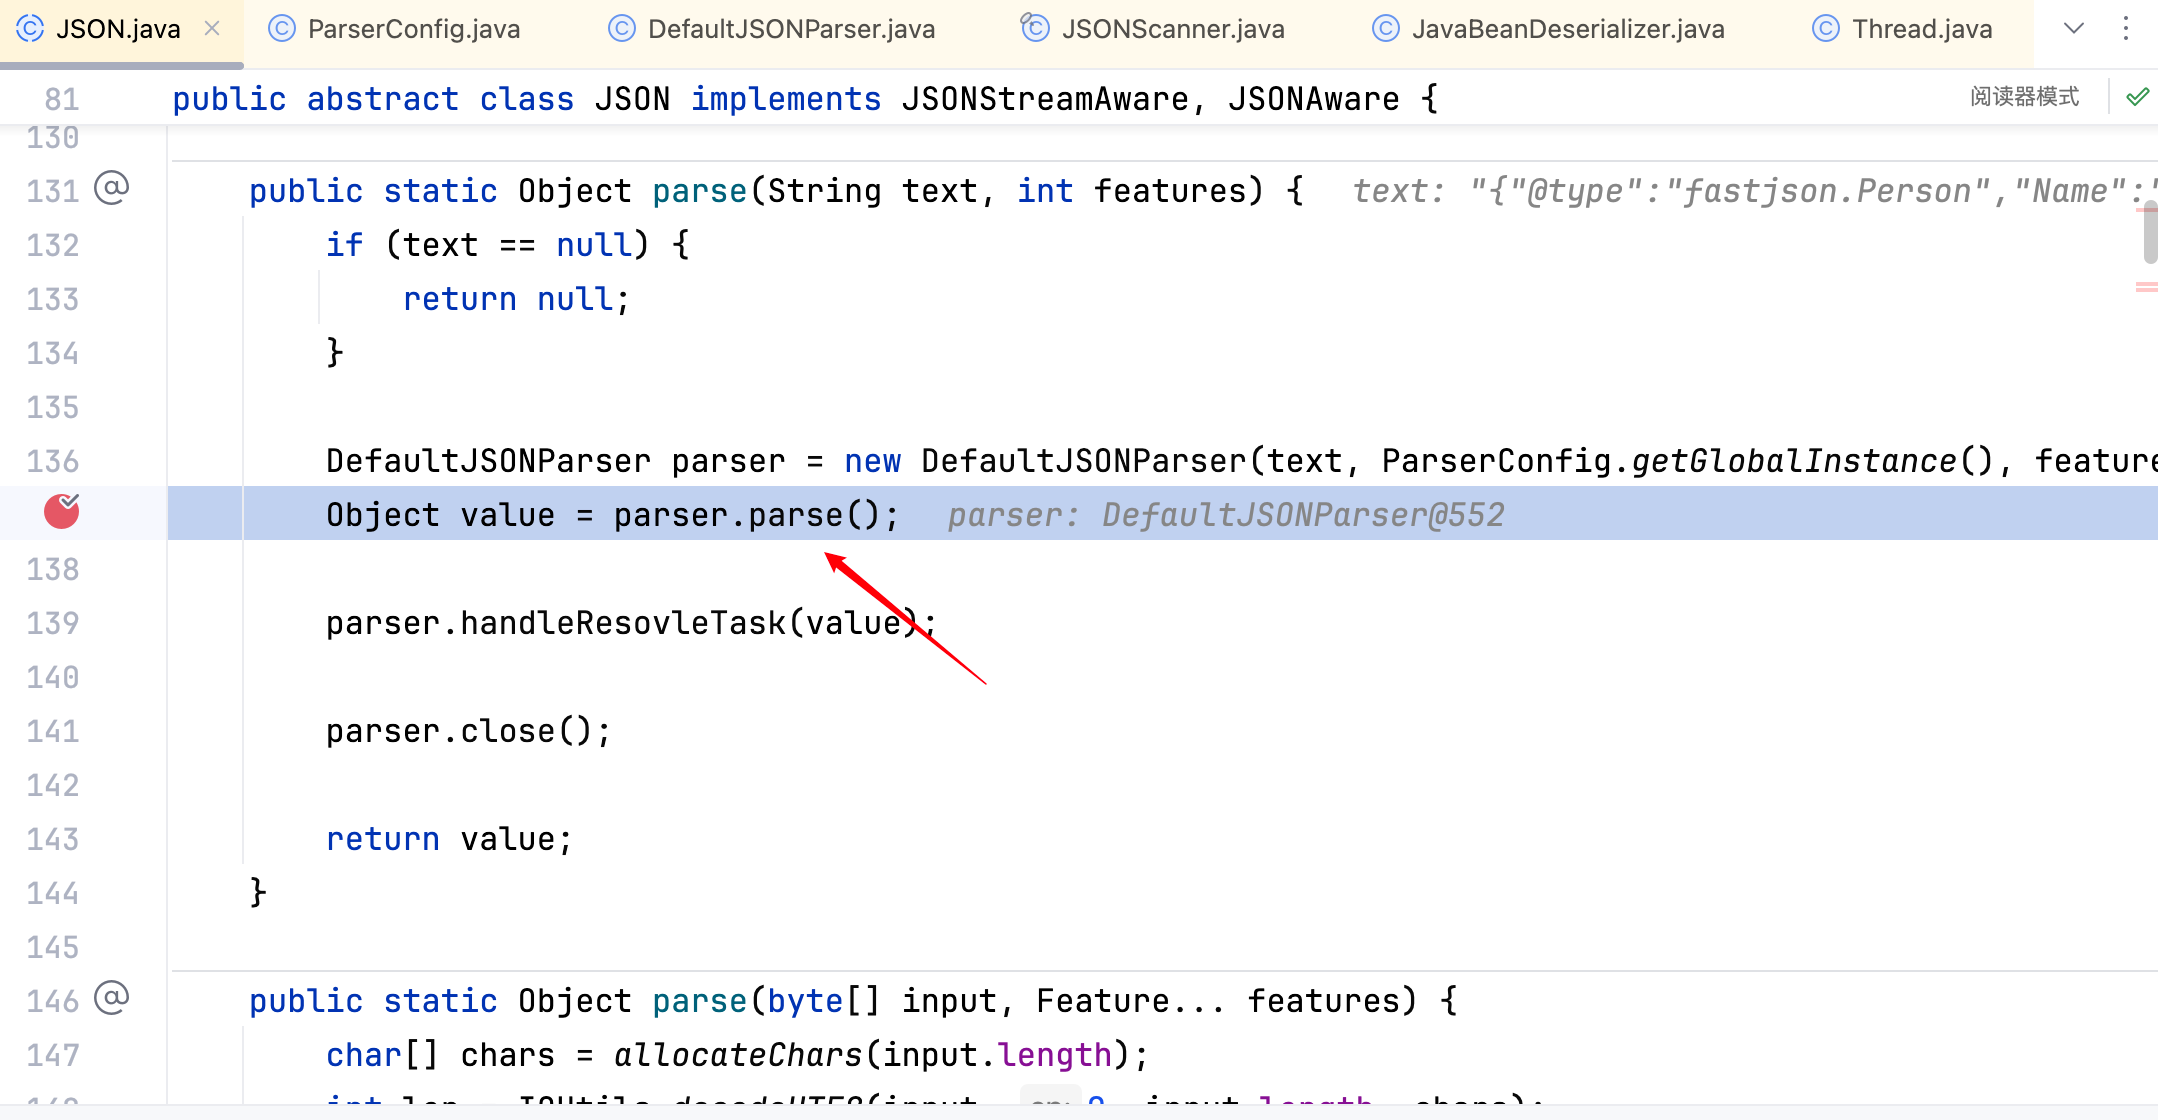This screenshot has height=1120, width=2158.
Task: Close the JSON.java tab
Action: (x=212, y=29)
